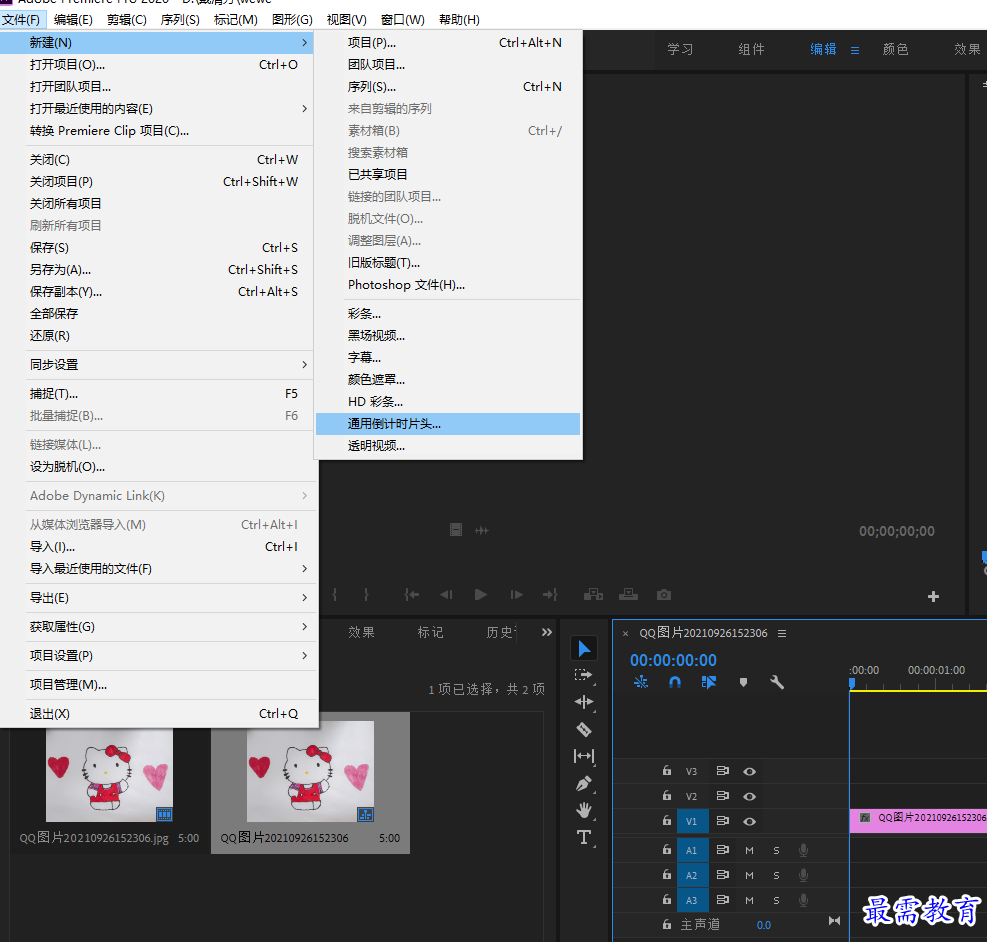Select the Slip tool

point(584,756)
